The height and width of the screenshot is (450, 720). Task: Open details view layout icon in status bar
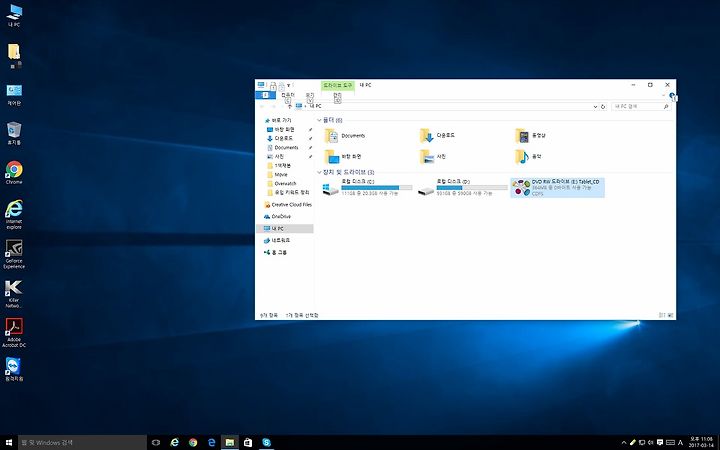(x=662, y=315)
